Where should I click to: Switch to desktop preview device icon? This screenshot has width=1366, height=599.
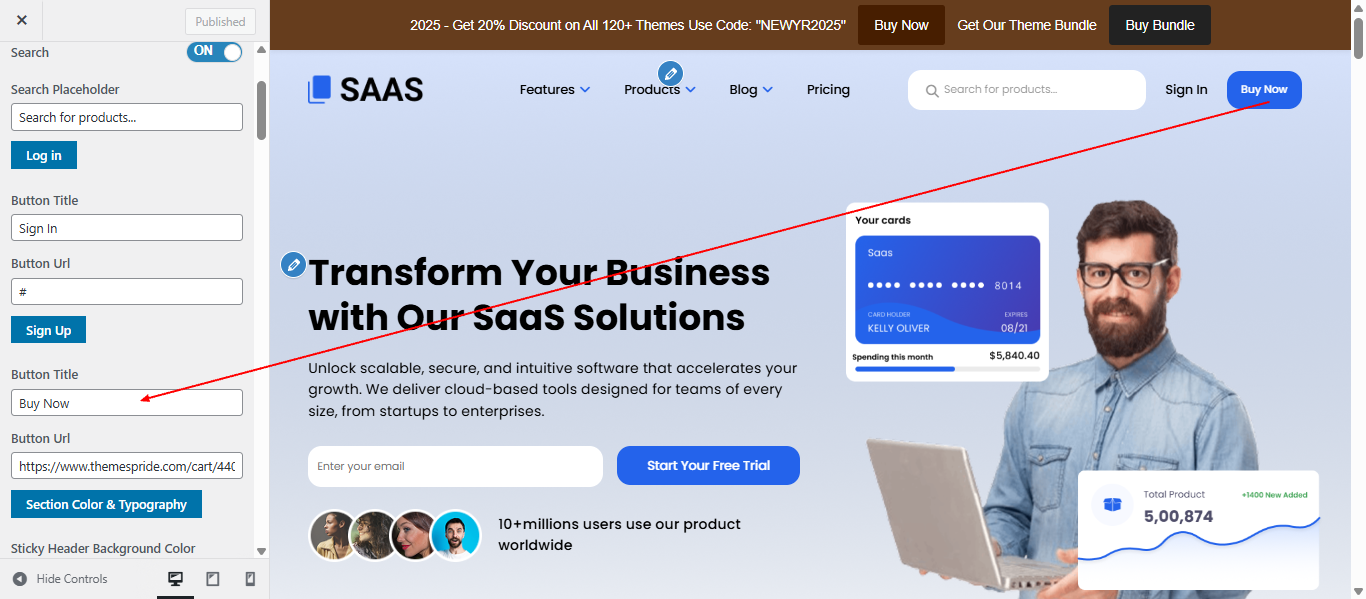[x=176, y=579]
